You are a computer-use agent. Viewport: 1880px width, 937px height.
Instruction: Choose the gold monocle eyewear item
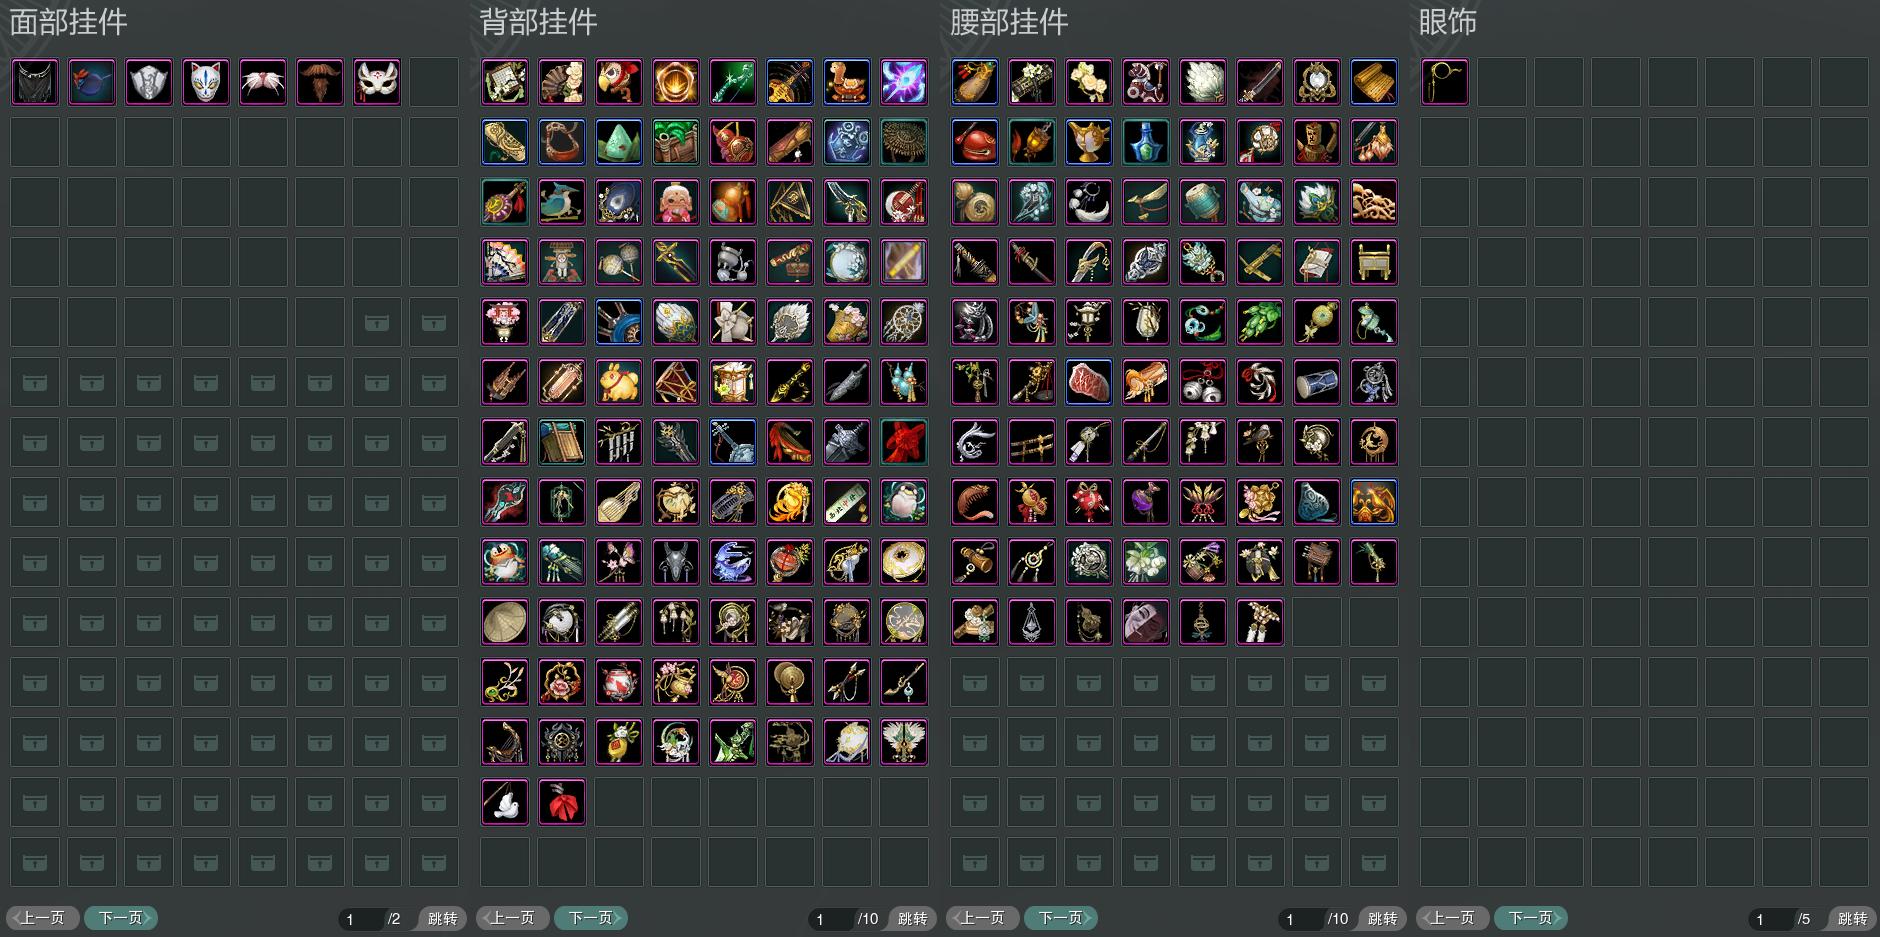(x=1445, y=82)
